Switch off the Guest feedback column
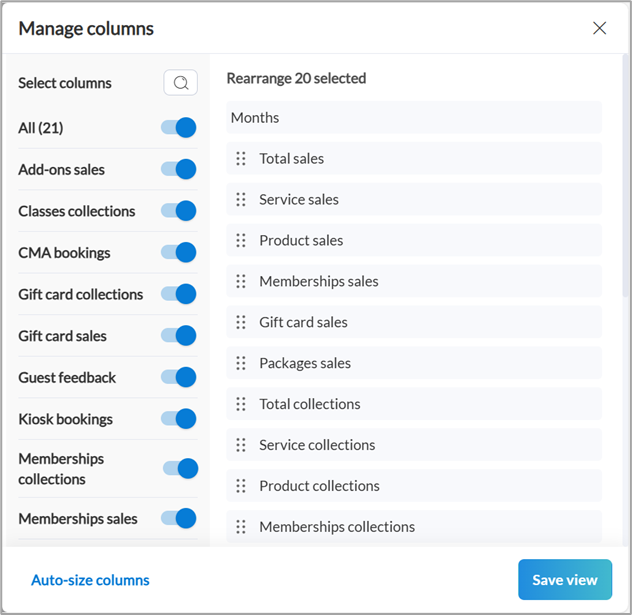 (179, 378)
